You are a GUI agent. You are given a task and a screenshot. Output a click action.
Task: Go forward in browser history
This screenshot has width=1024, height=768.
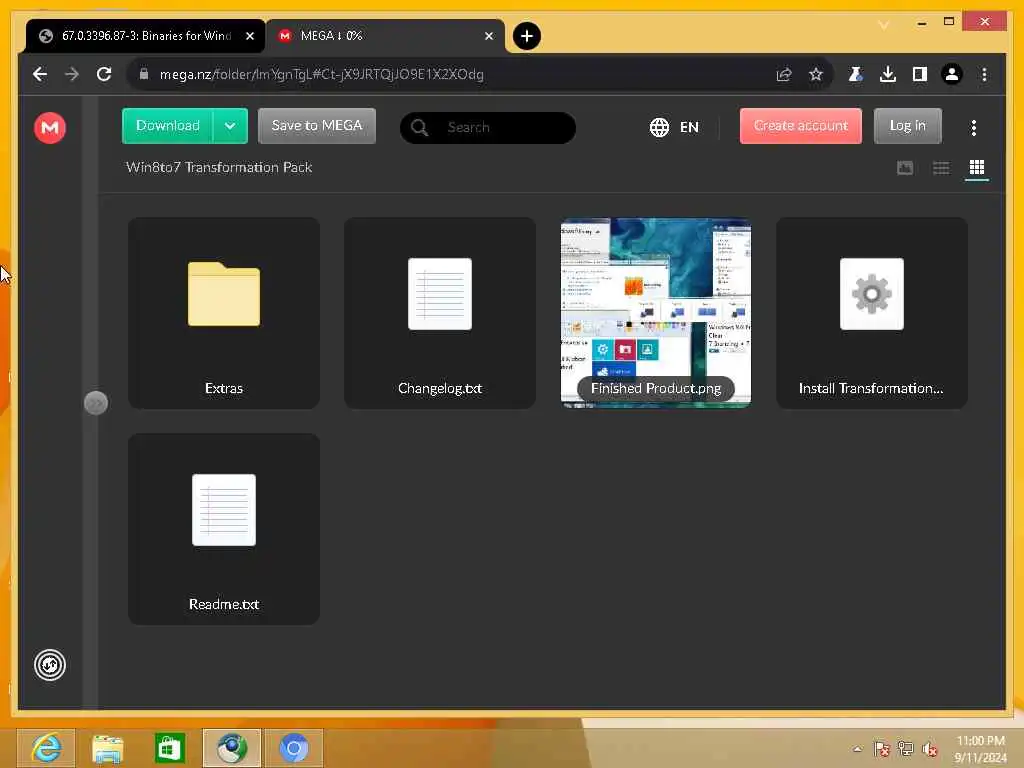(x=72, y=74)
